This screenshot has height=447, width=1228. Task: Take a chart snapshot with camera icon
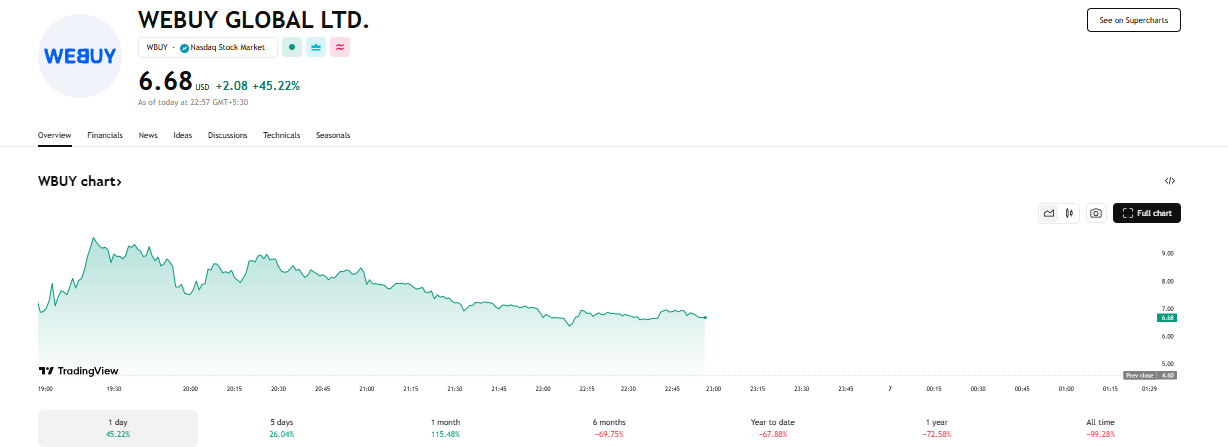point(1096,213)
